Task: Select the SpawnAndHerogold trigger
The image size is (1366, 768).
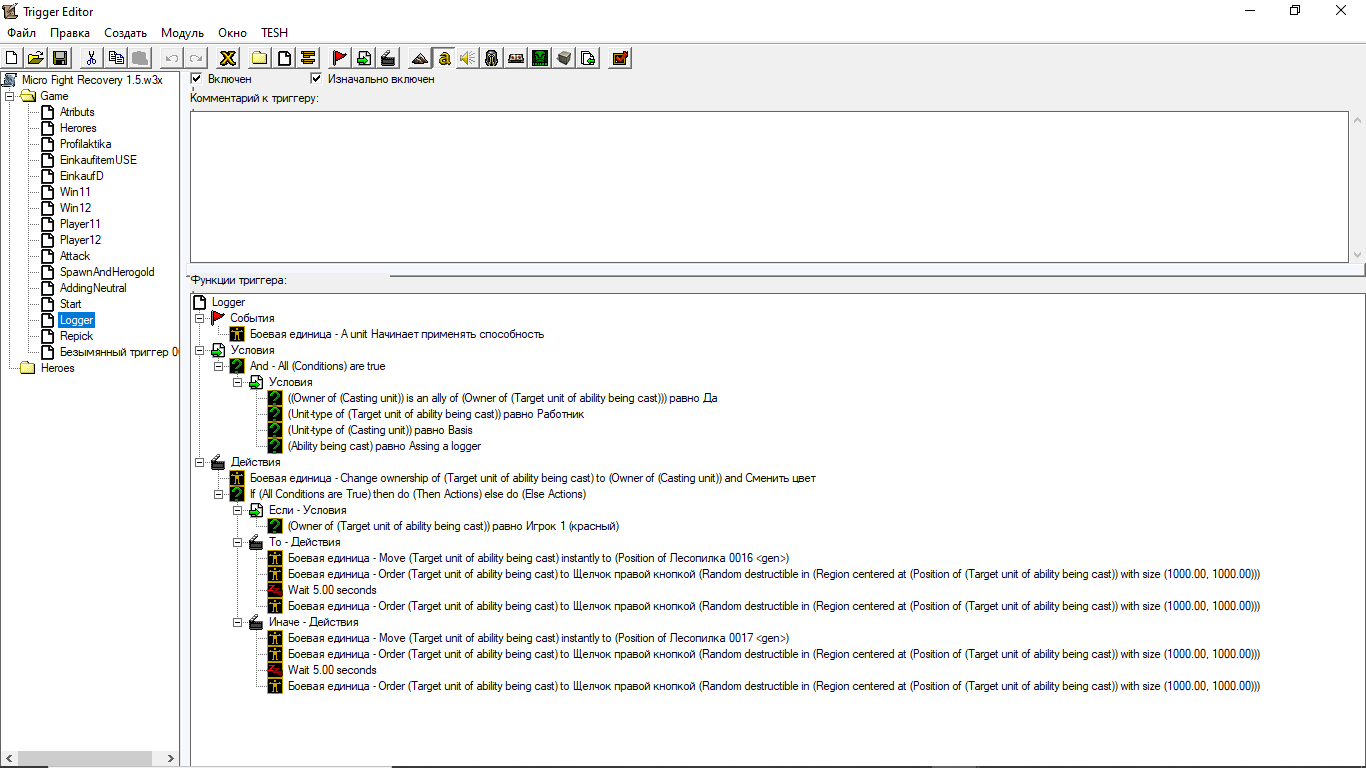Action: 107,272
